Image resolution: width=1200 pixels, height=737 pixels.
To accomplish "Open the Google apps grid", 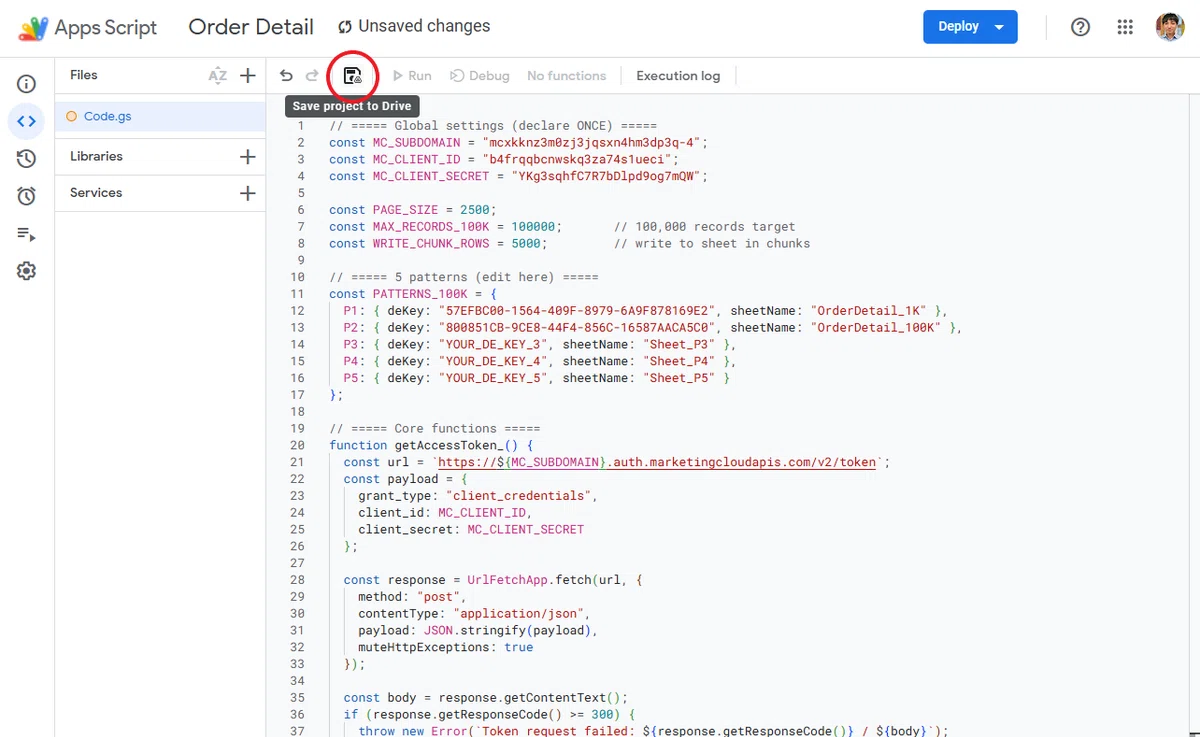I will [x=1125, y=27].
